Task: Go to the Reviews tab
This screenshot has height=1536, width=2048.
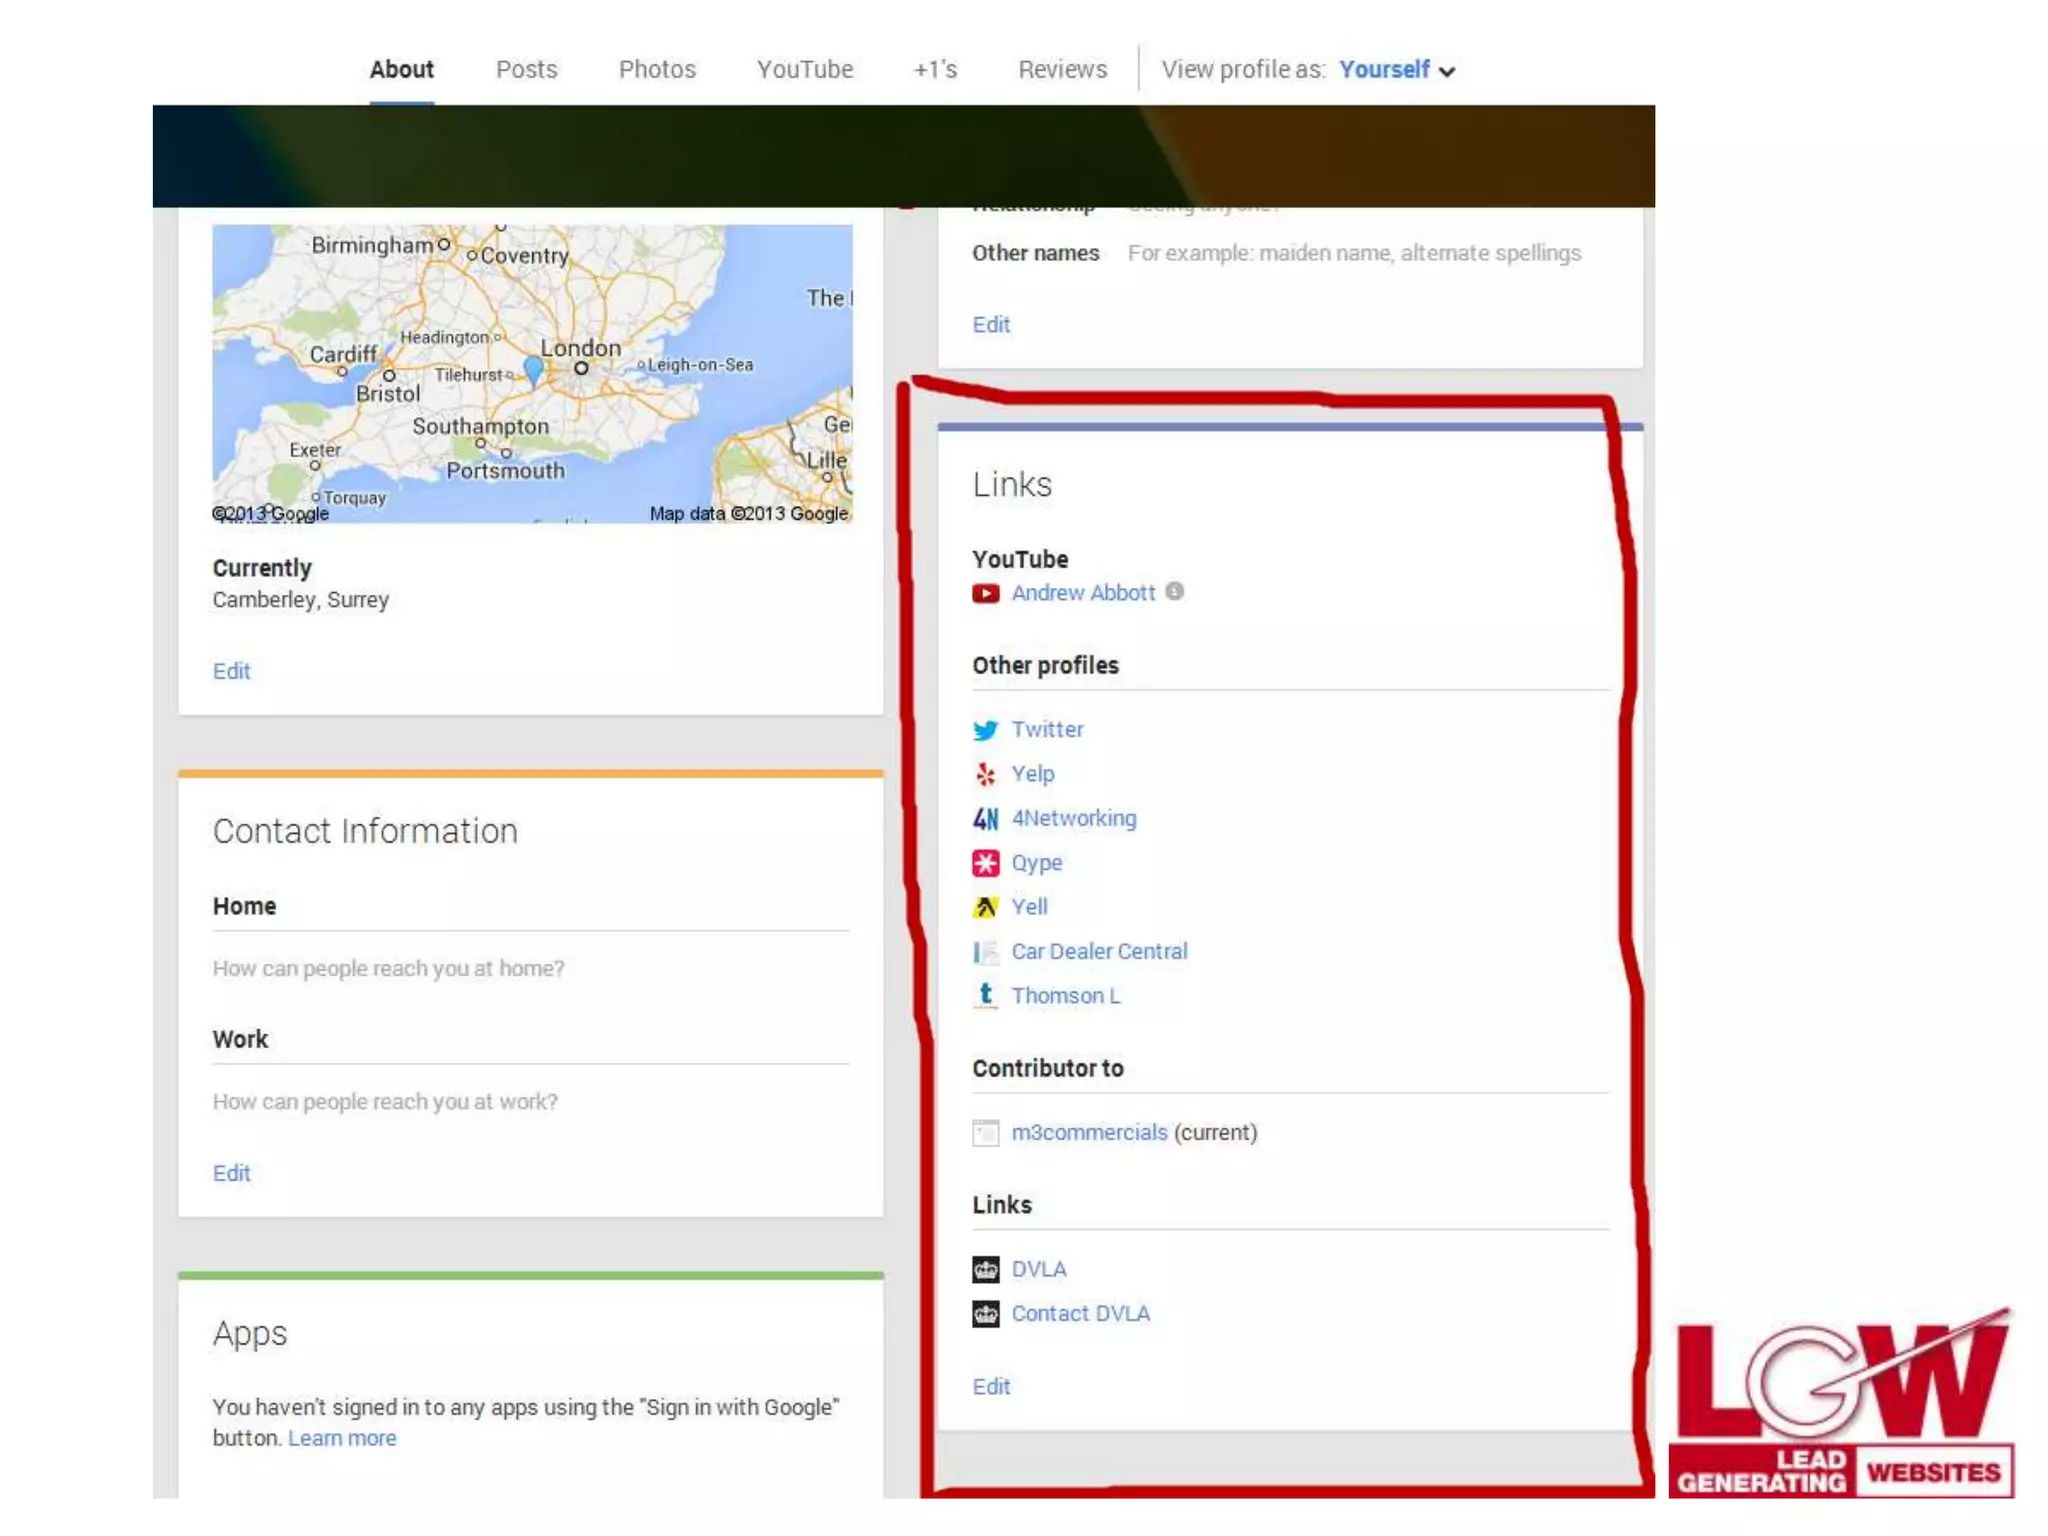Action: 1062,70
